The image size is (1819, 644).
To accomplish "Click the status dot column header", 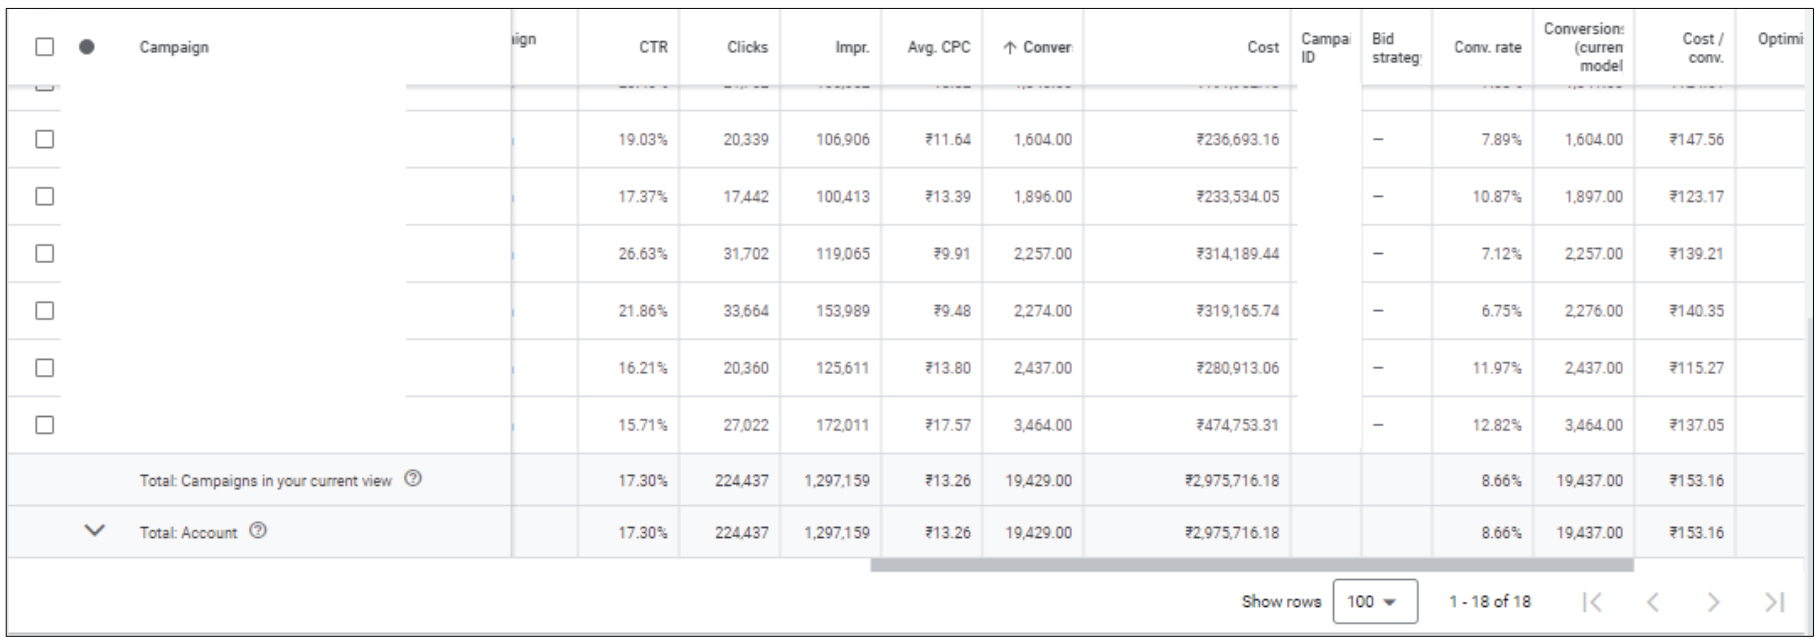I will click(87, 47).
